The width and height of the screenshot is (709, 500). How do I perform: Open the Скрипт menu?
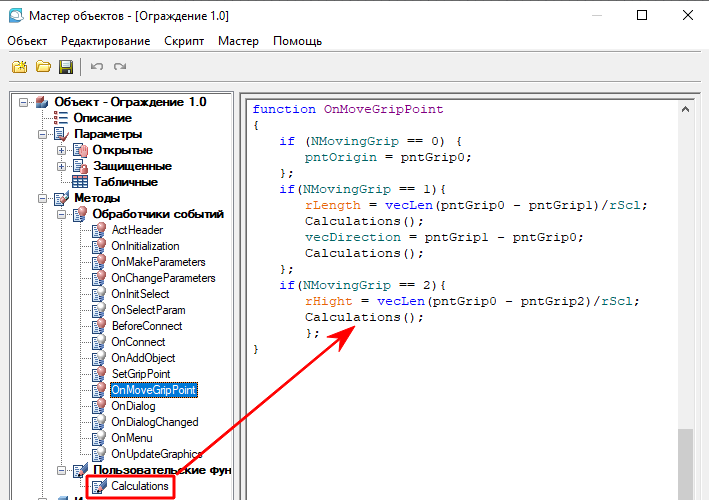[x=184, y=41]
